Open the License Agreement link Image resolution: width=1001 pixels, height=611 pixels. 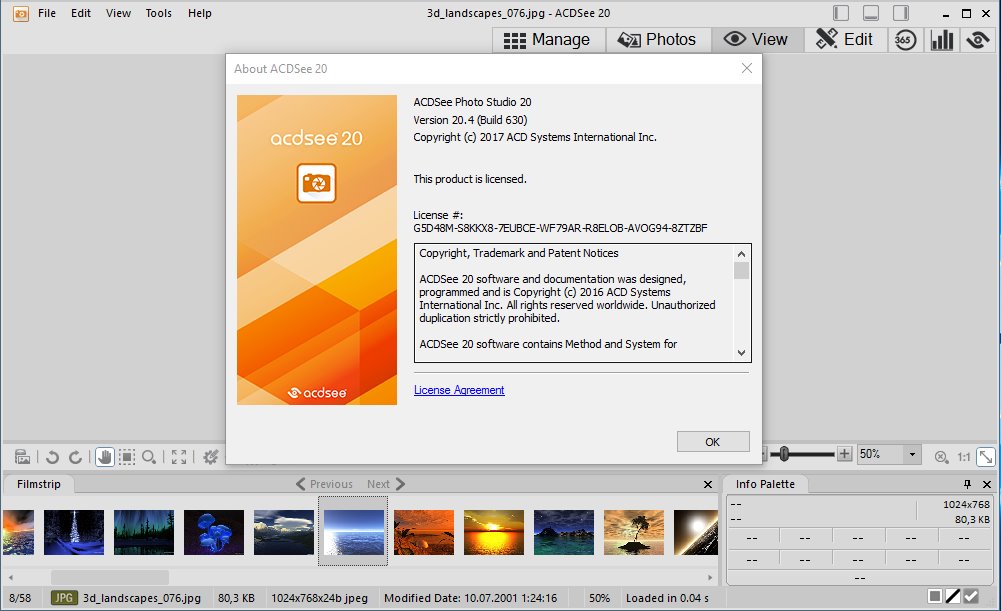pos(459,390)
